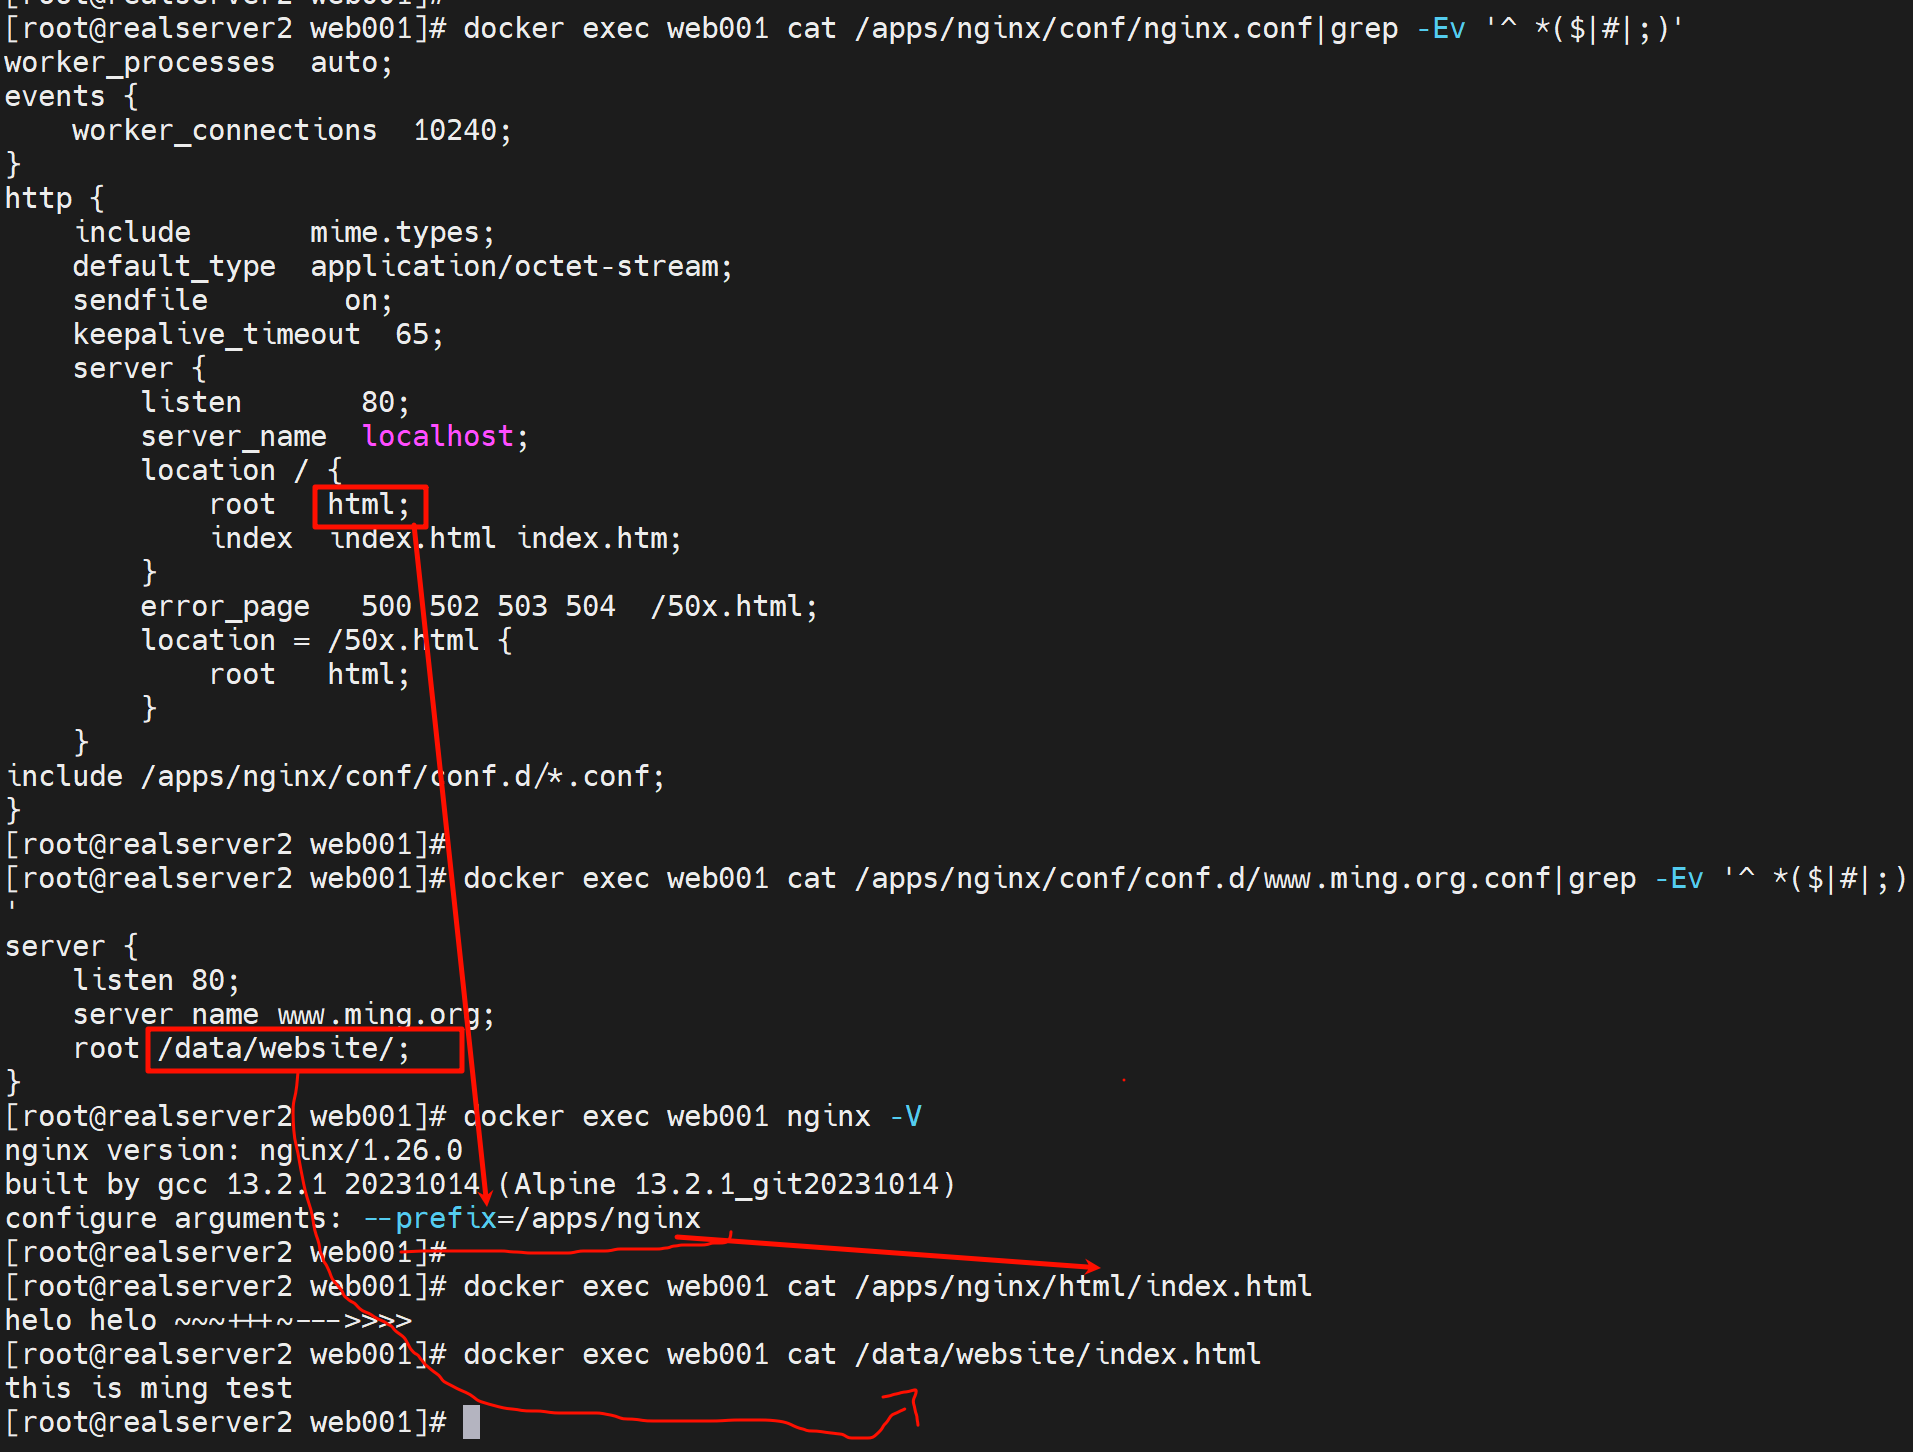
Task: Click the "mime.types;" include value
Action: click(x=402, y=233)
